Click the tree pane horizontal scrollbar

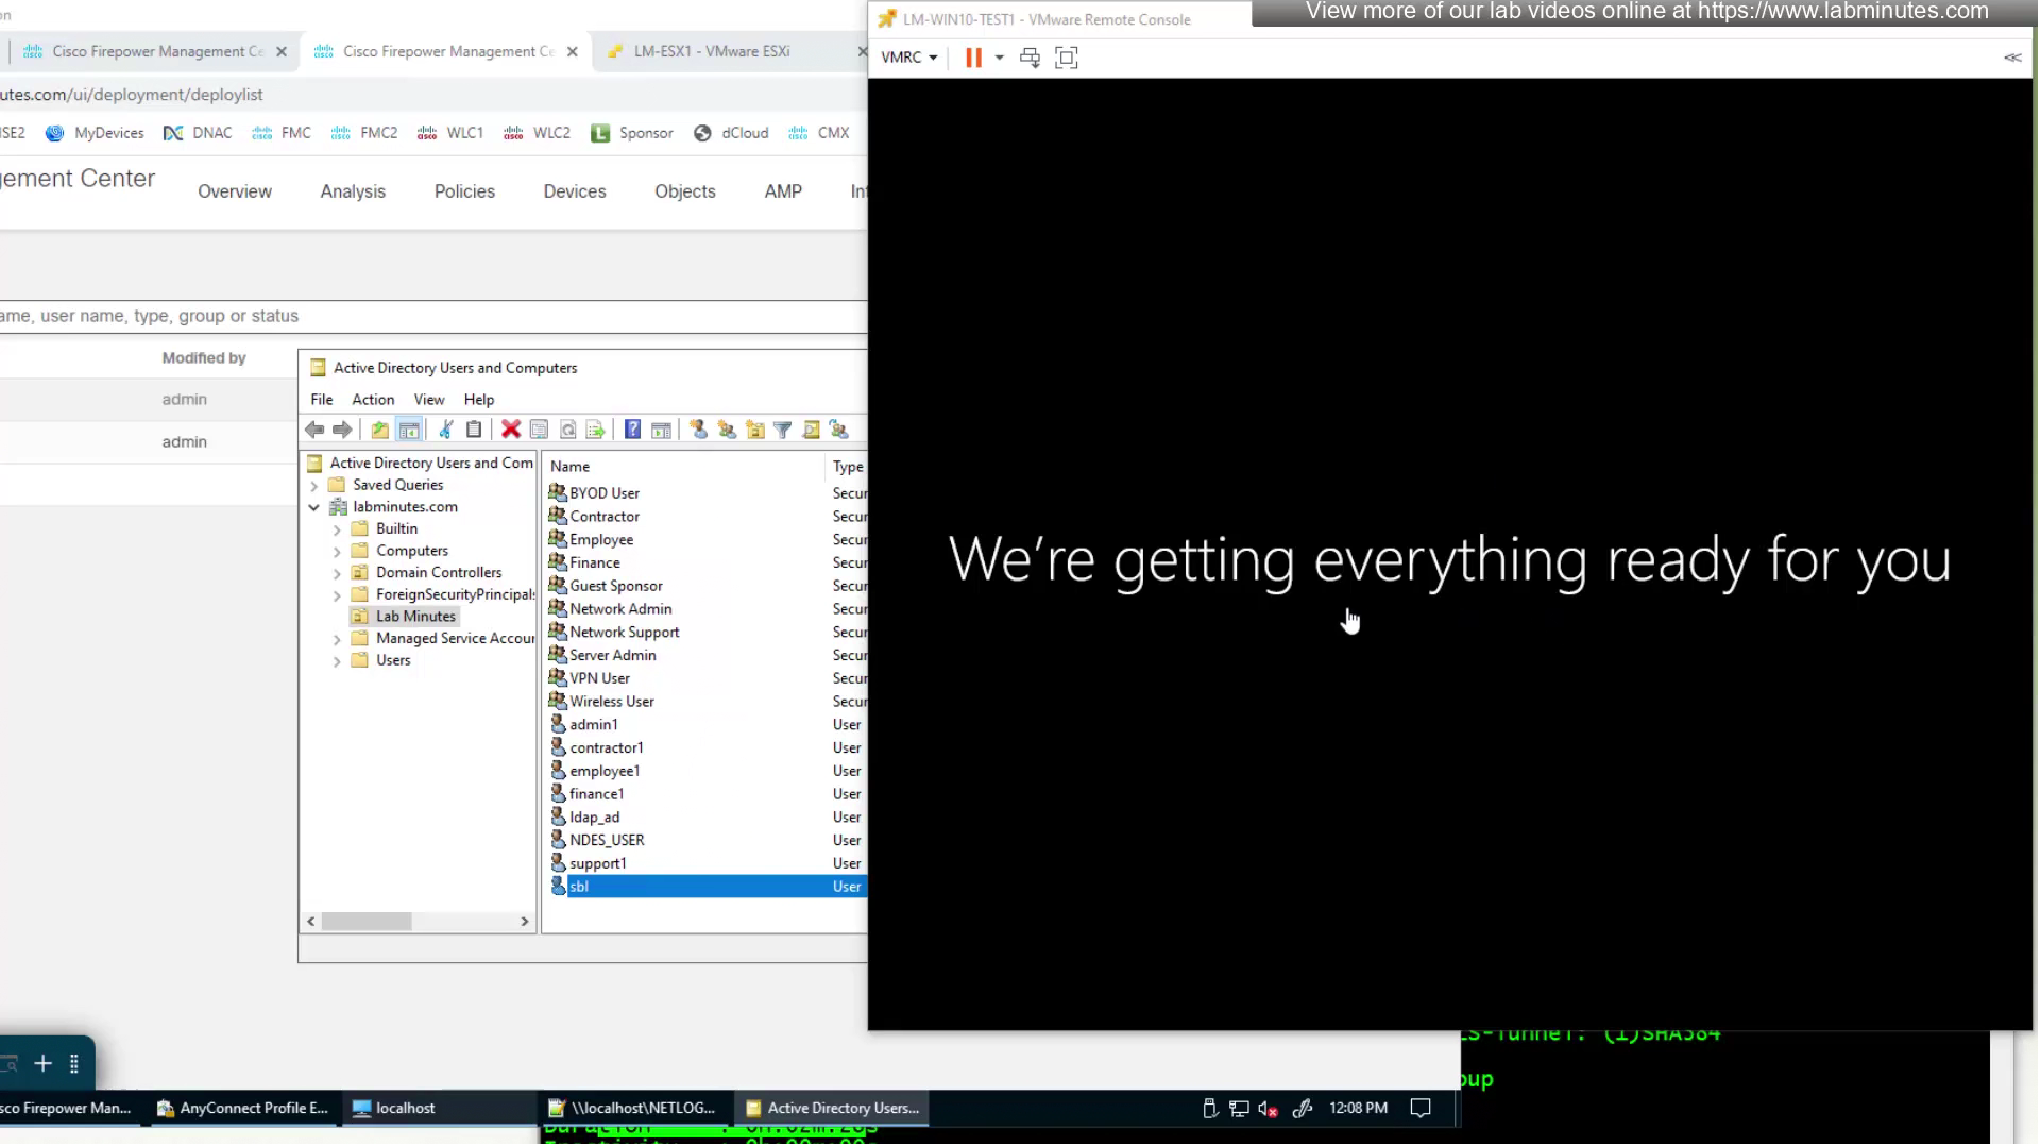coord(366,921)
